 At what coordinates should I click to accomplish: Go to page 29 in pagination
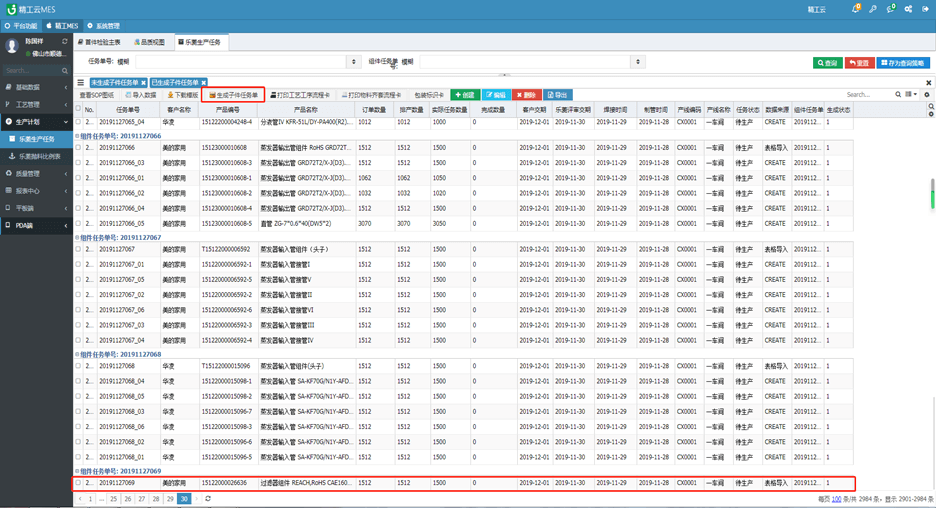[x=170, y=498]
